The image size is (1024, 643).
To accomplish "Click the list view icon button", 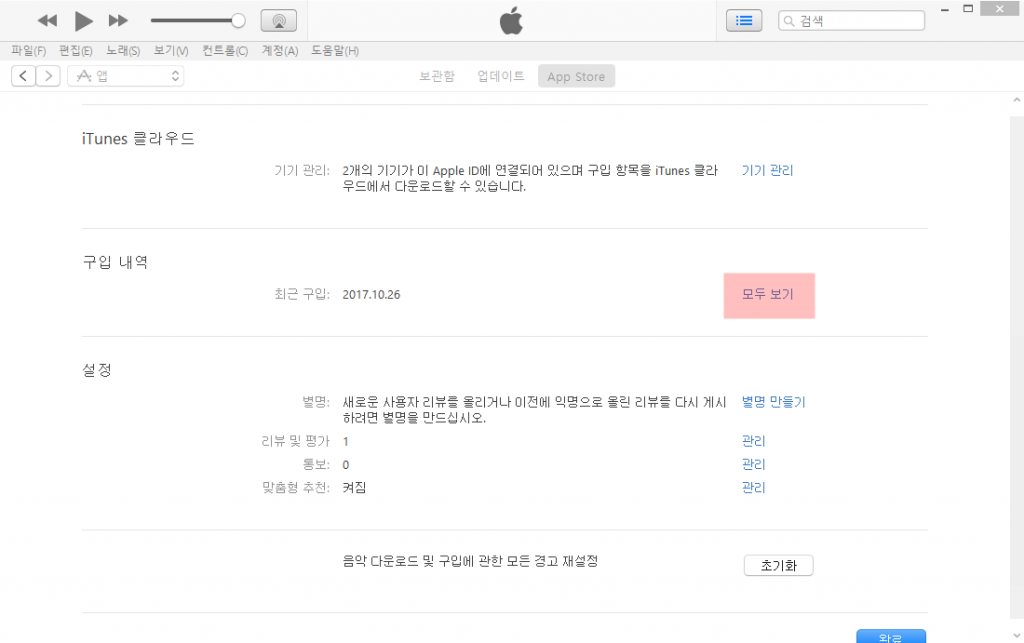I will click(744, 20).
